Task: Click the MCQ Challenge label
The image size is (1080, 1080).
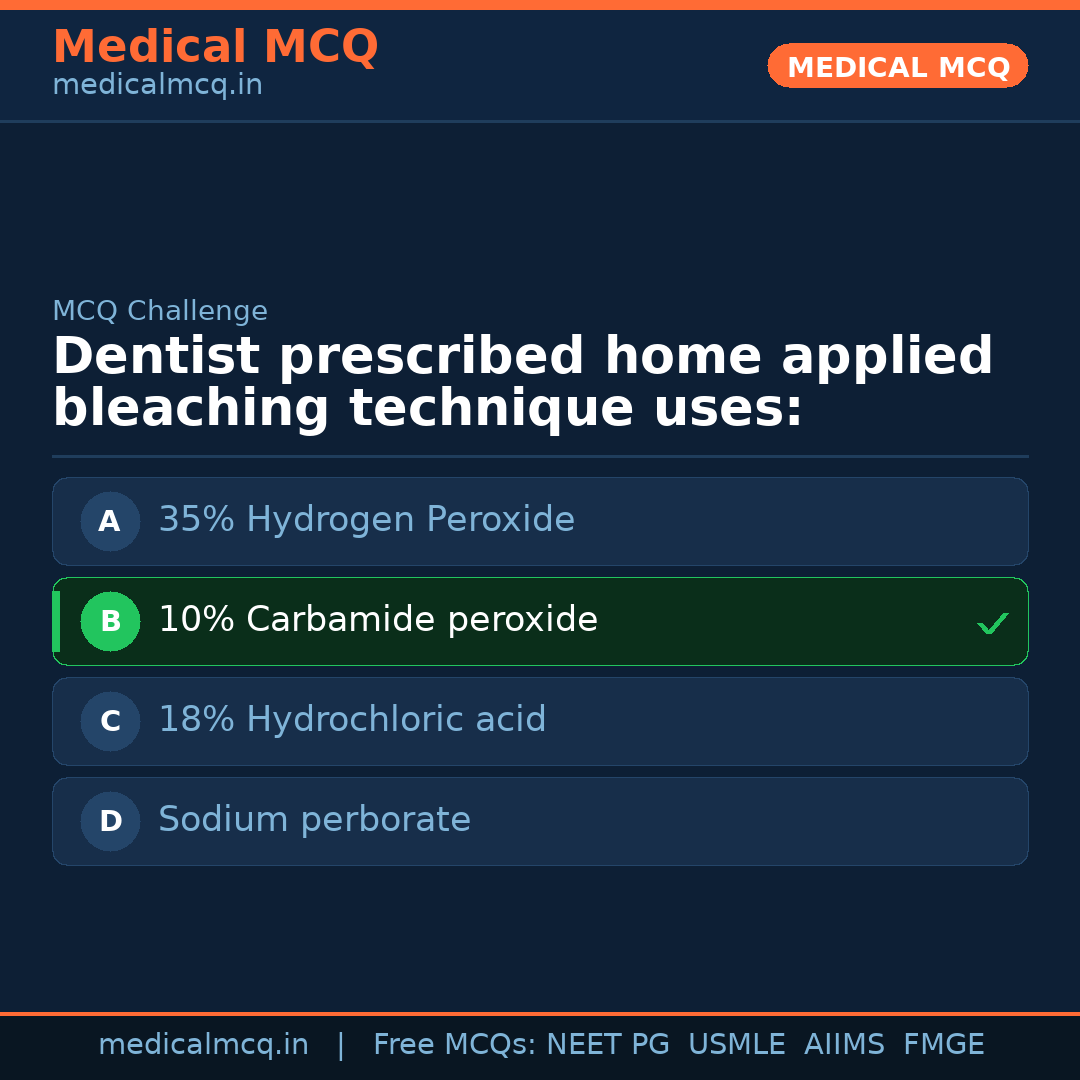Action: coord(160,311)
